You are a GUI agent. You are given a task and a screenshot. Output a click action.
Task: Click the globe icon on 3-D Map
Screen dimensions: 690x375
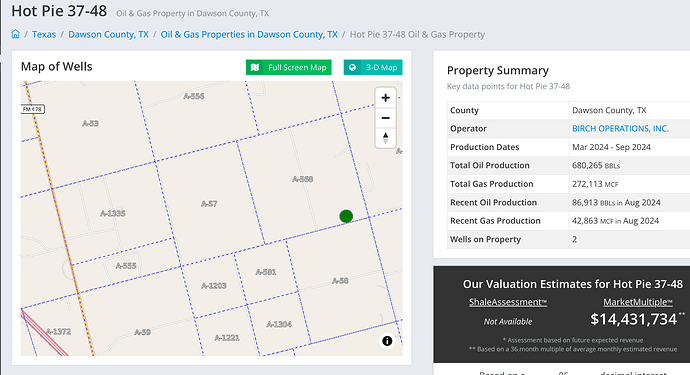click(x=352, y=67)
